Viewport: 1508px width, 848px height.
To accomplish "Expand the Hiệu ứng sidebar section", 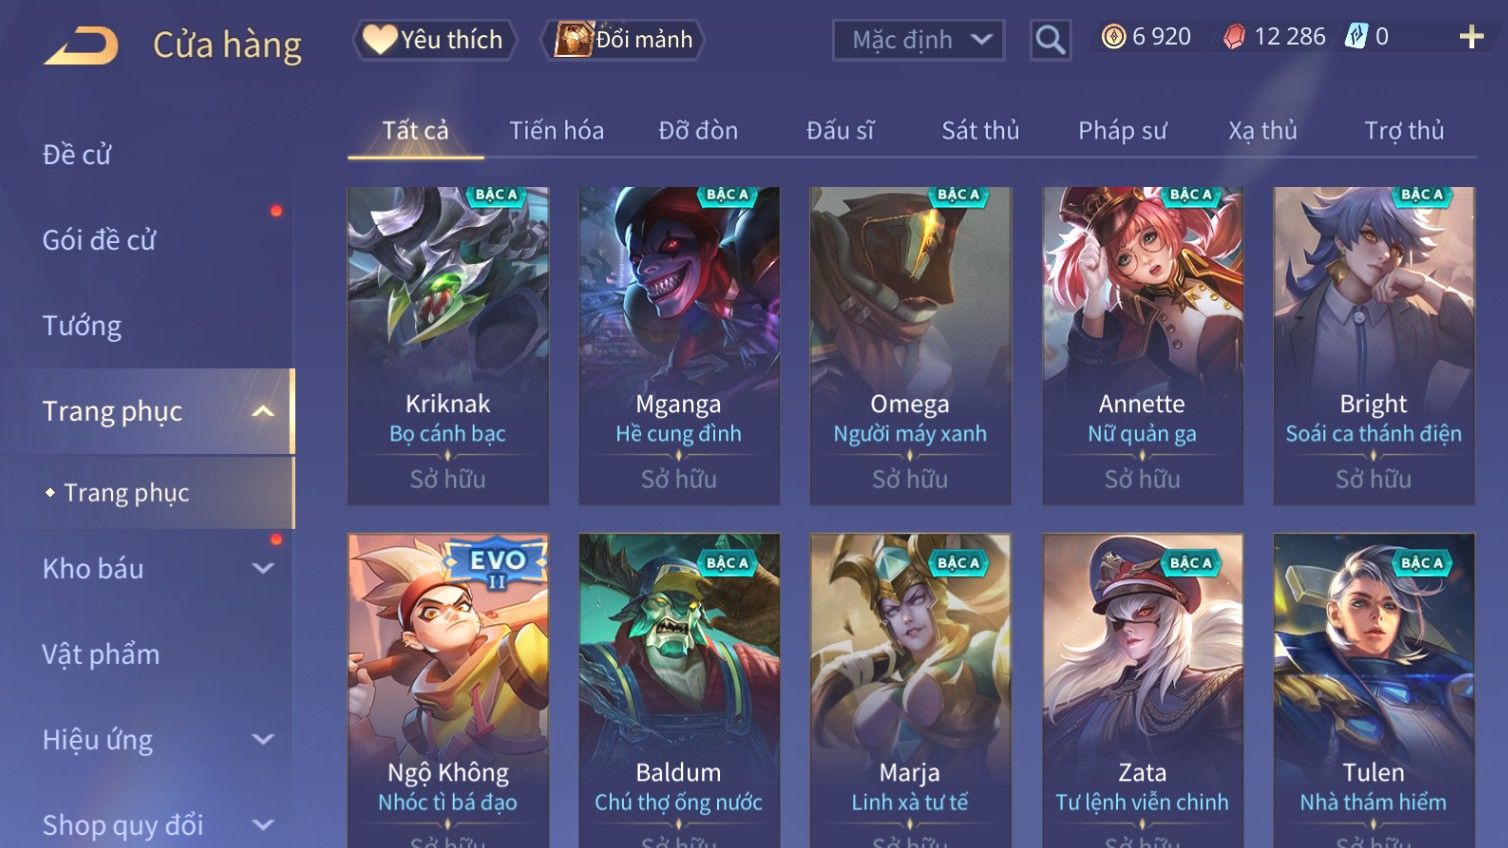I will [x=263, y=739].
